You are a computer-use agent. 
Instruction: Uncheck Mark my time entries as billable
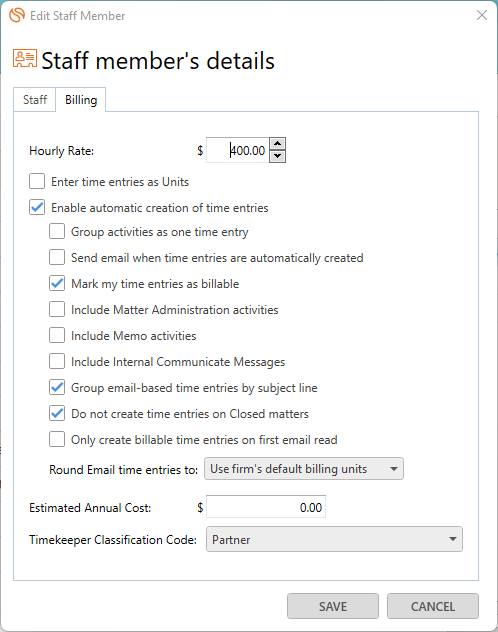[x=57, y=284]
